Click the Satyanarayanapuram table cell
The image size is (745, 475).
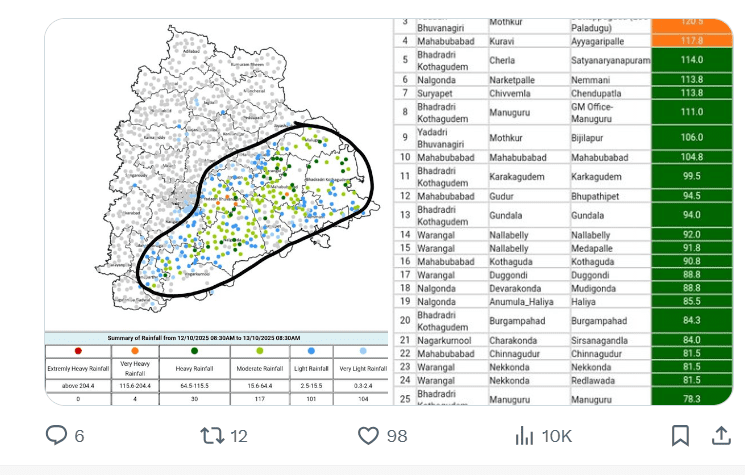click(609, 60)
